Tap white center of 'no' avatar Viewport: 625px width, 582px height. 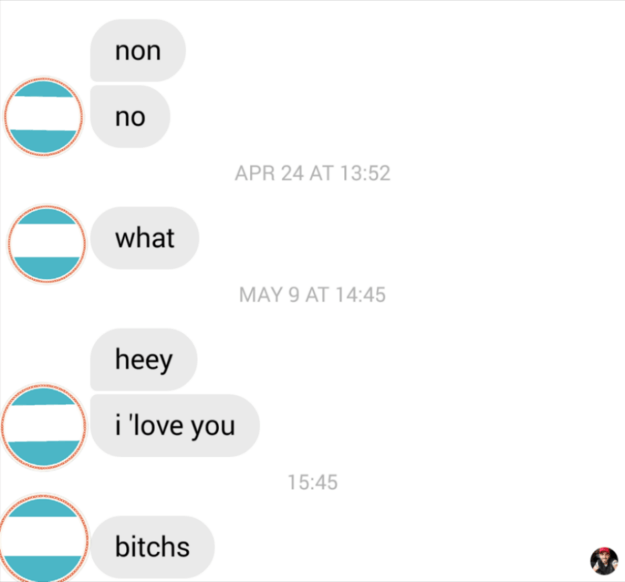(x=43, y=114)
